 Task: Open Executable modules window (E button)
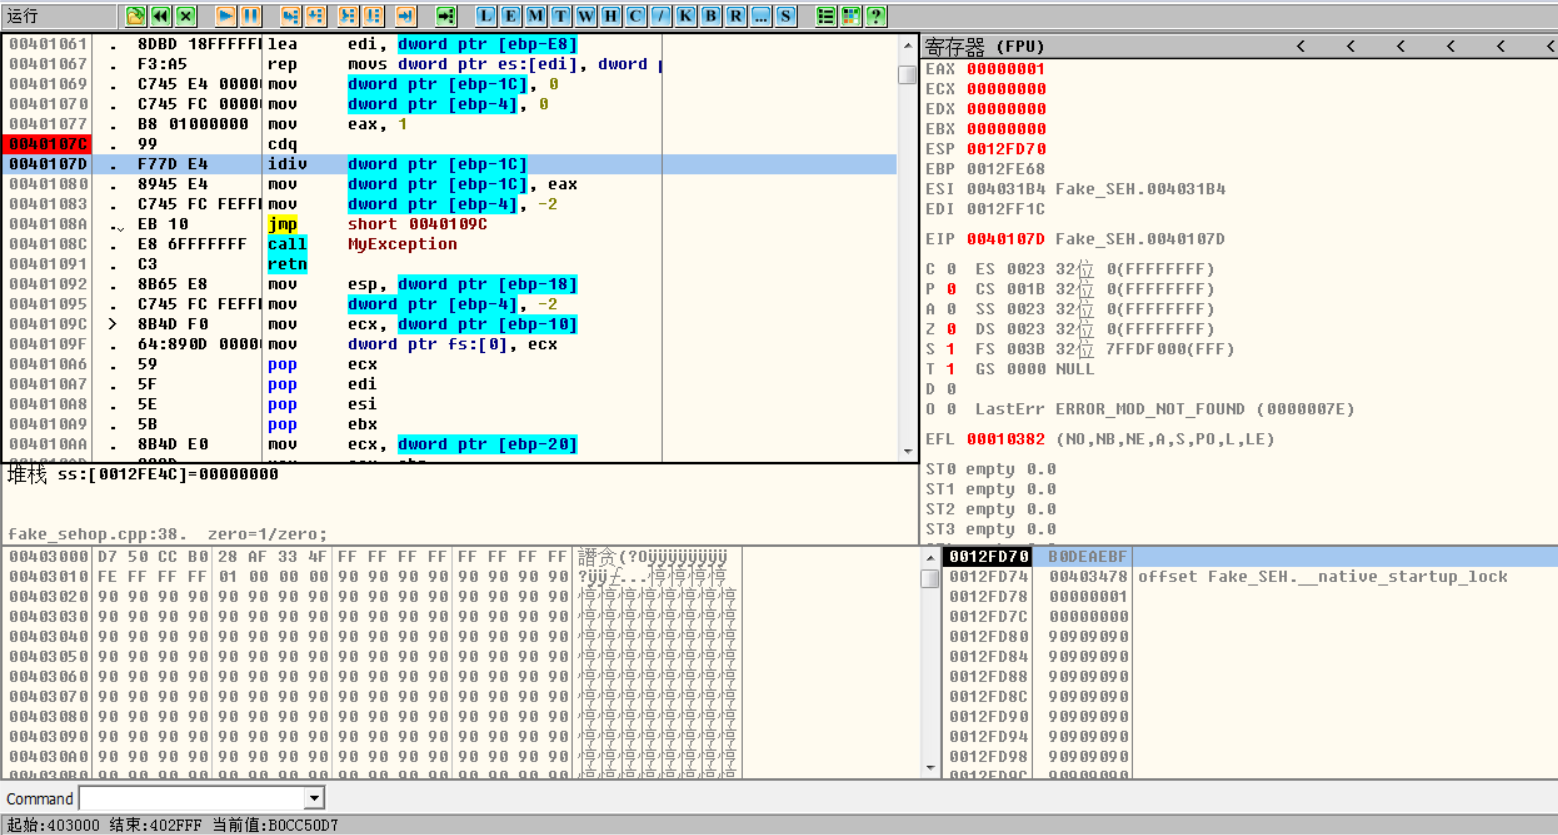pyautogui.click(x=510, y=16)
